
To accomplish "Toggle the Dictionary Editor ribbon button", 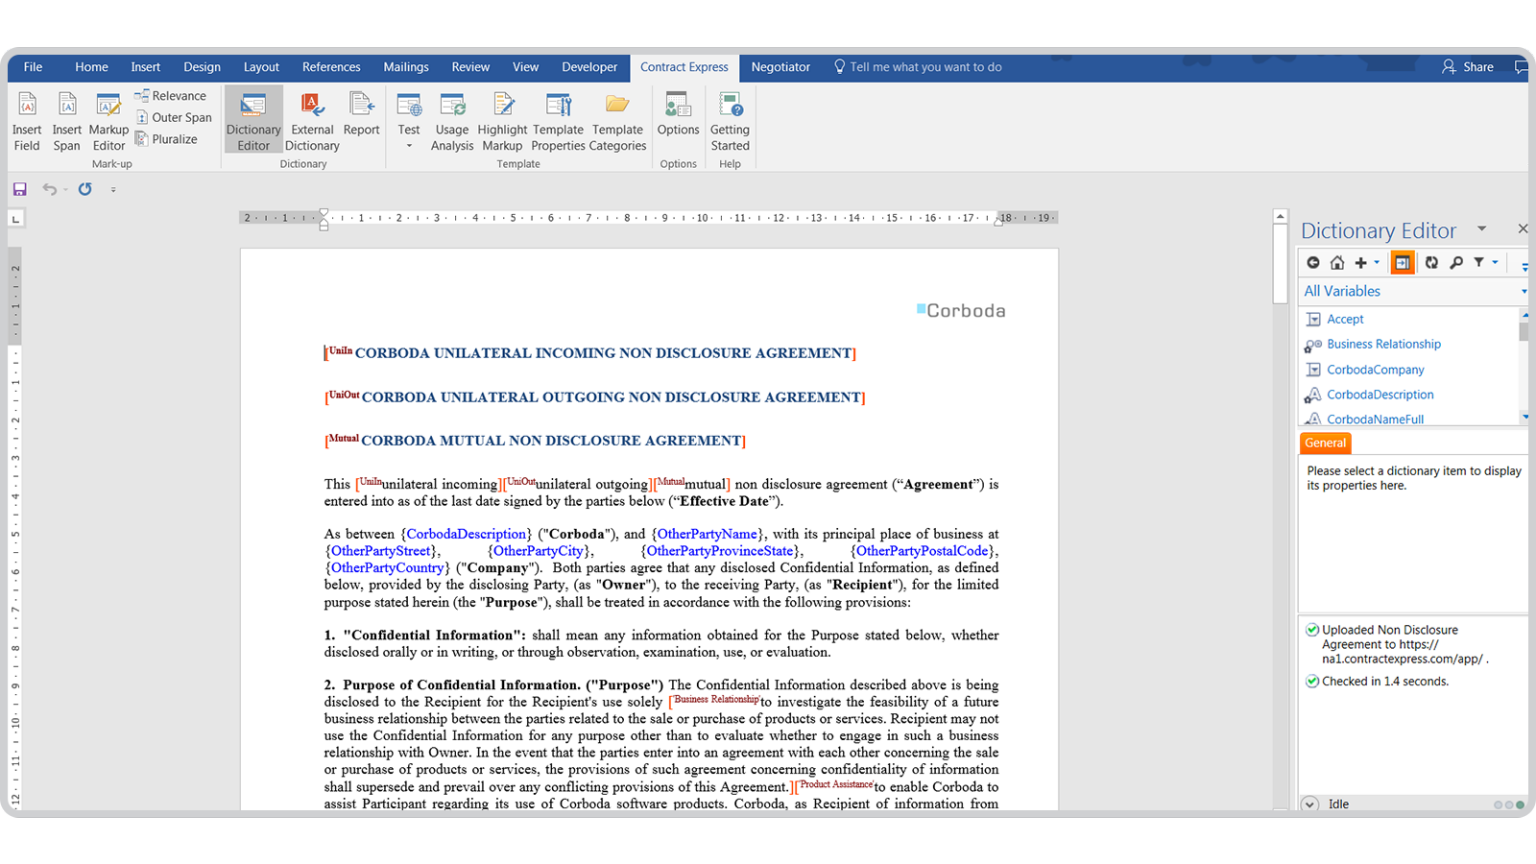I will [x=253, y=120].
